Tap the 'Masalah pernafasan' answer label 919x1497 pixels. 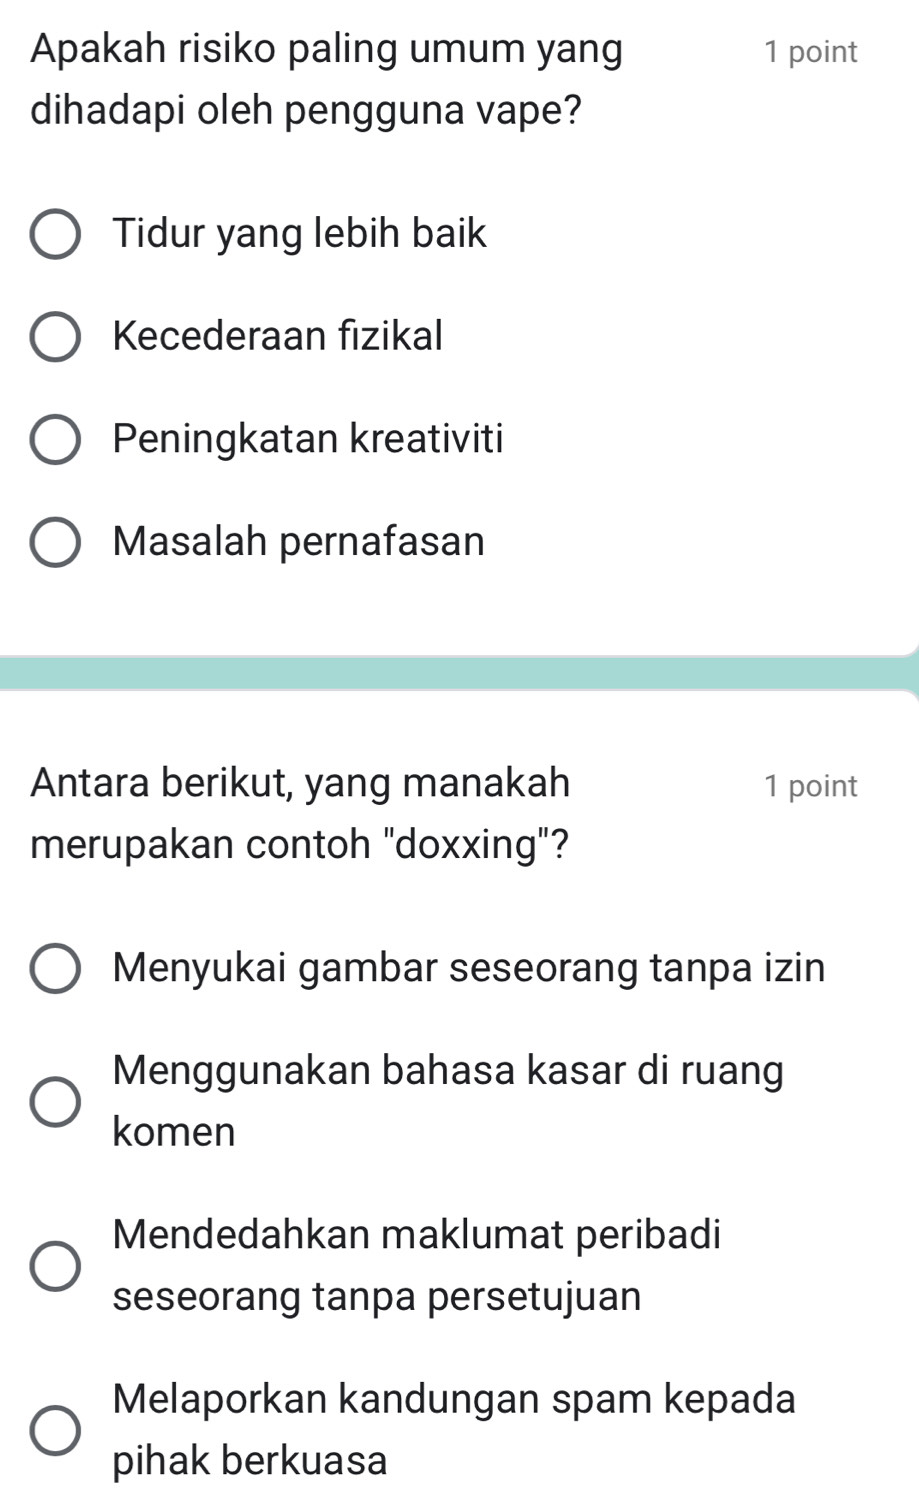coord(299,542)
